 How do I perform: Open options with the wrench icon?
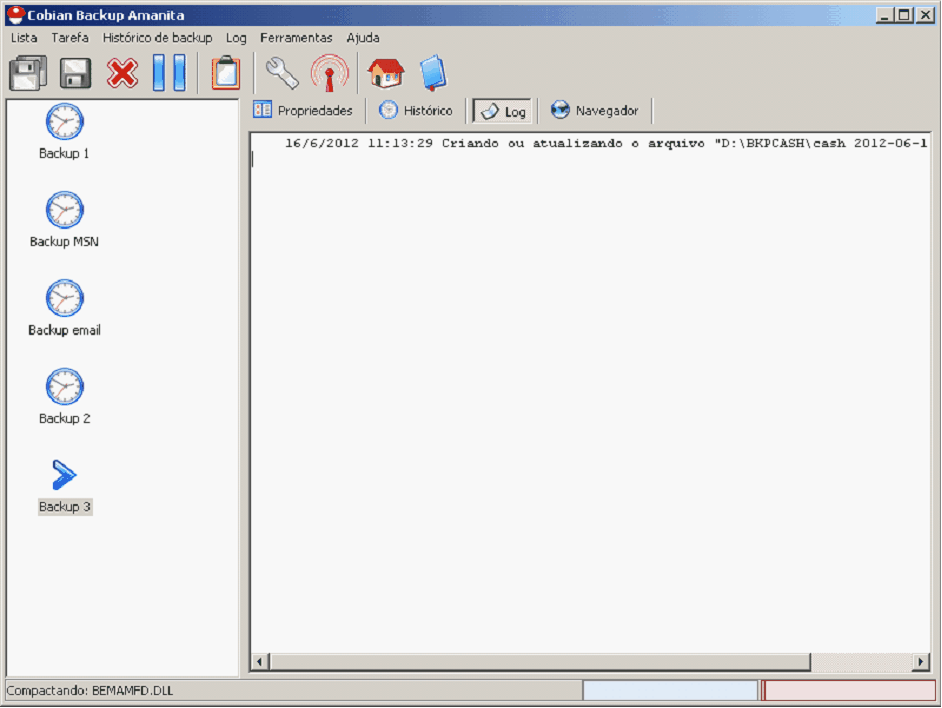coord(282,73)
